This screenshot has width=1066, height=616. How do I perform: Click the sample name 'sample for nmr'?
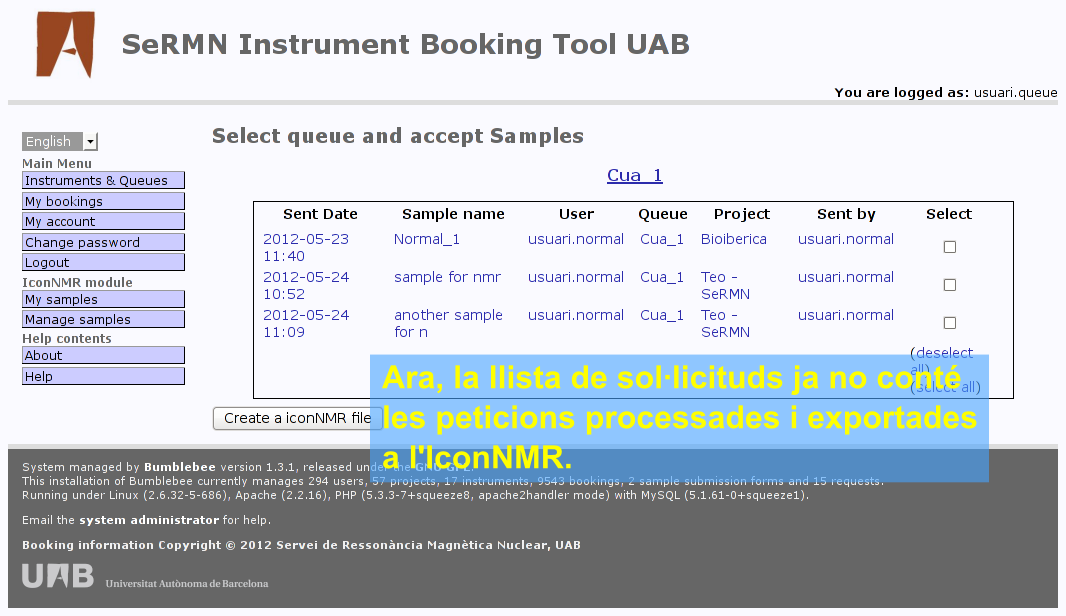(x=447, y=277)
